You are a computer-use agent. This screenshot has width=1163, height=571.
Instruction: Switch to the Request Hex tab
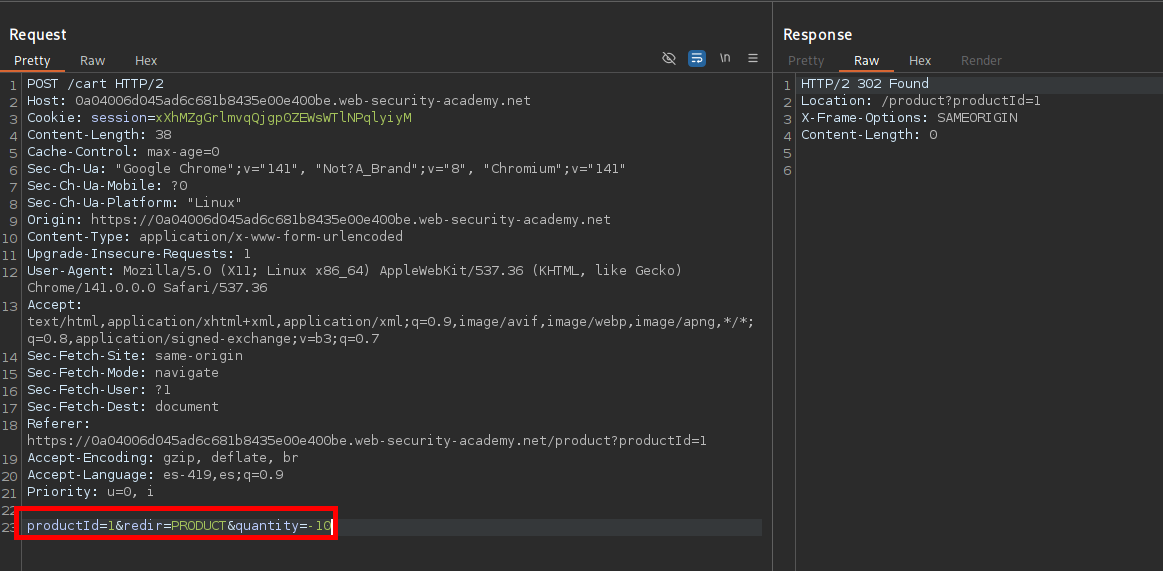(x=146, y=61)
